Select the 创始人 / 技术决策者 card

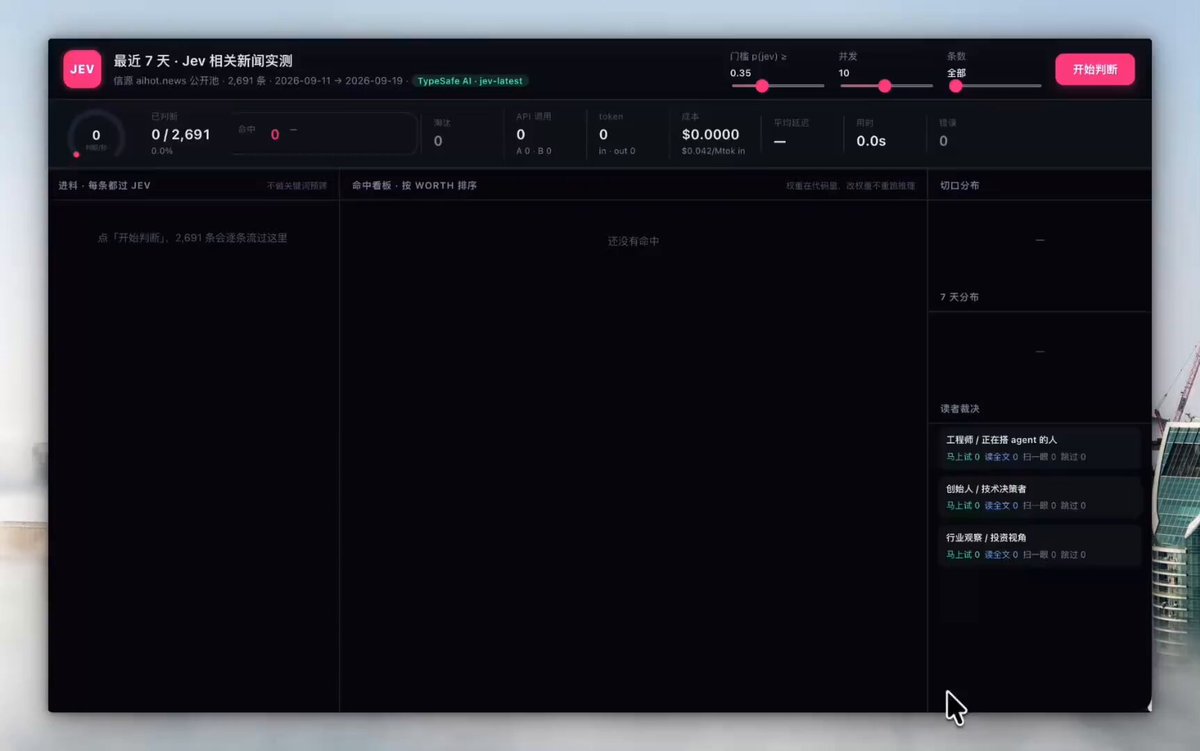pos(1040,497)
